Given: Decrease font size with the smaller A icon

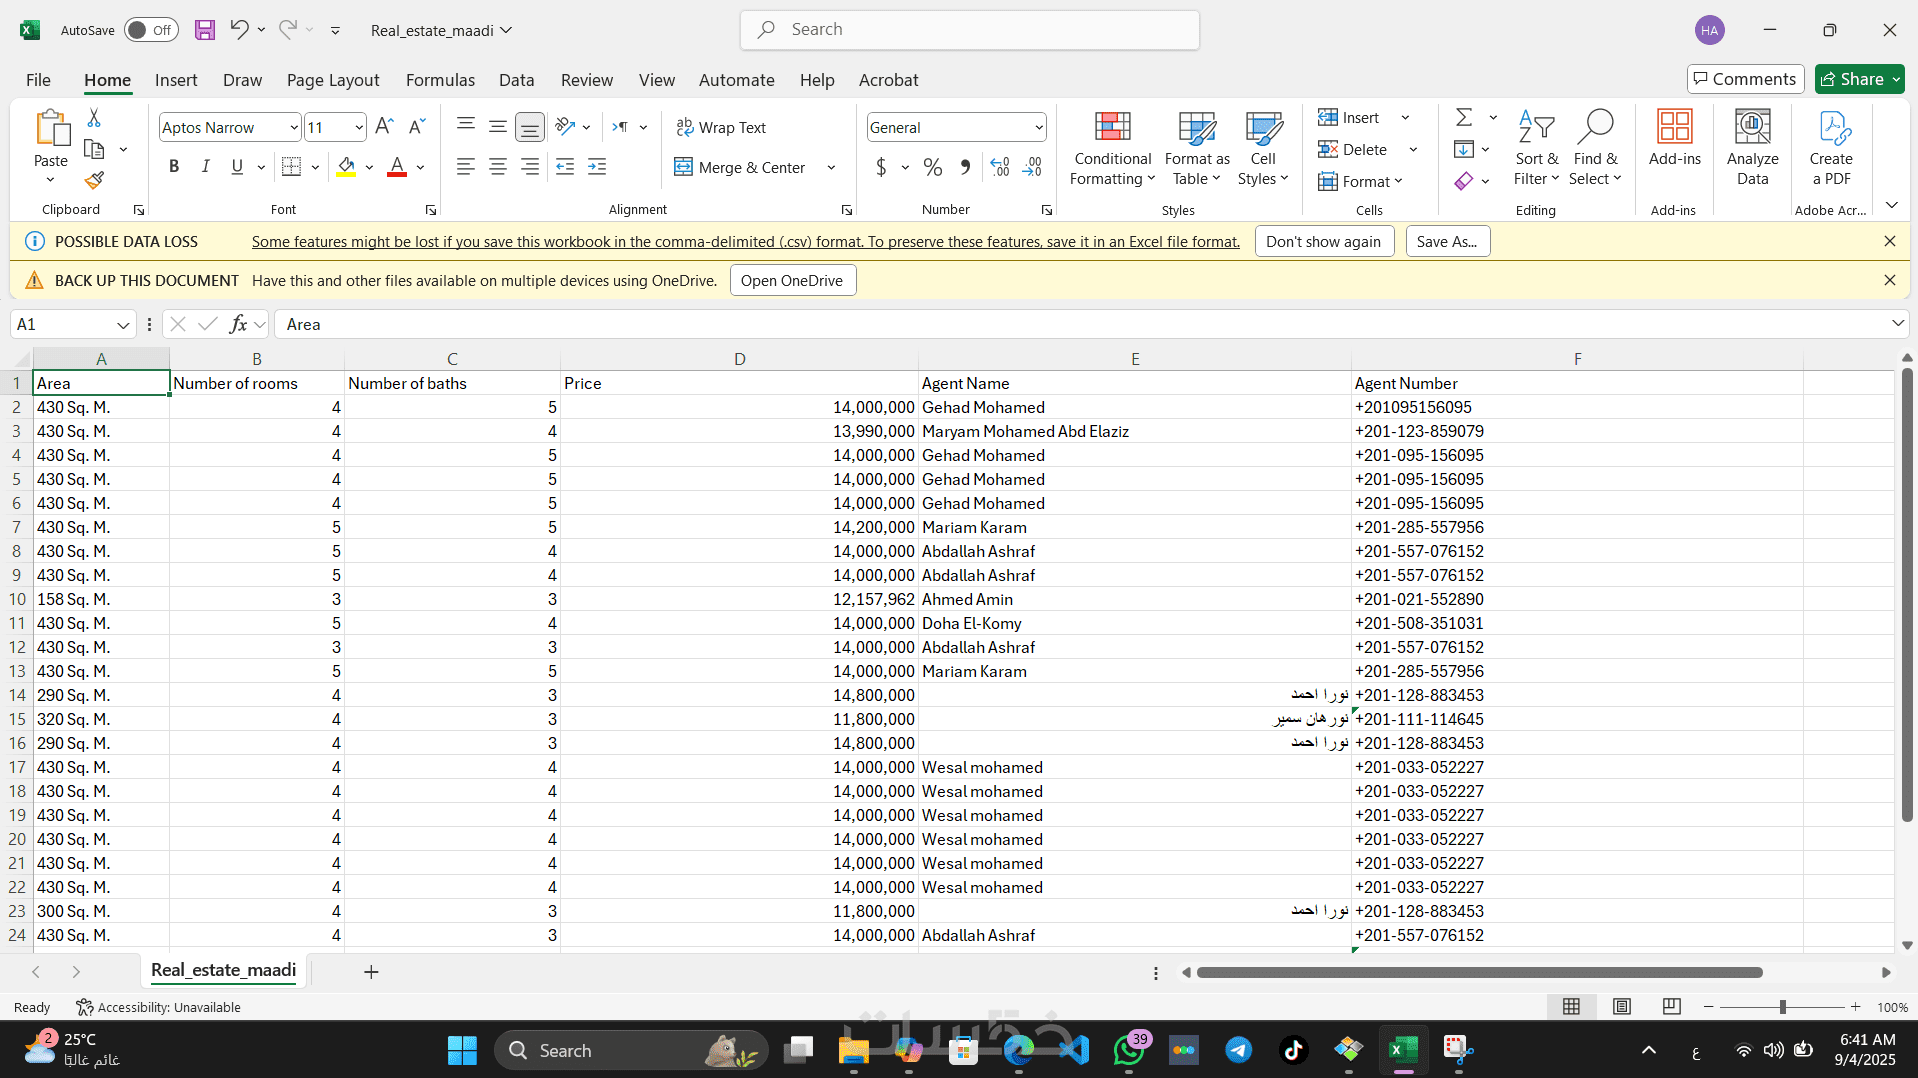Looking at the screenshot, I should click(417, 126).
